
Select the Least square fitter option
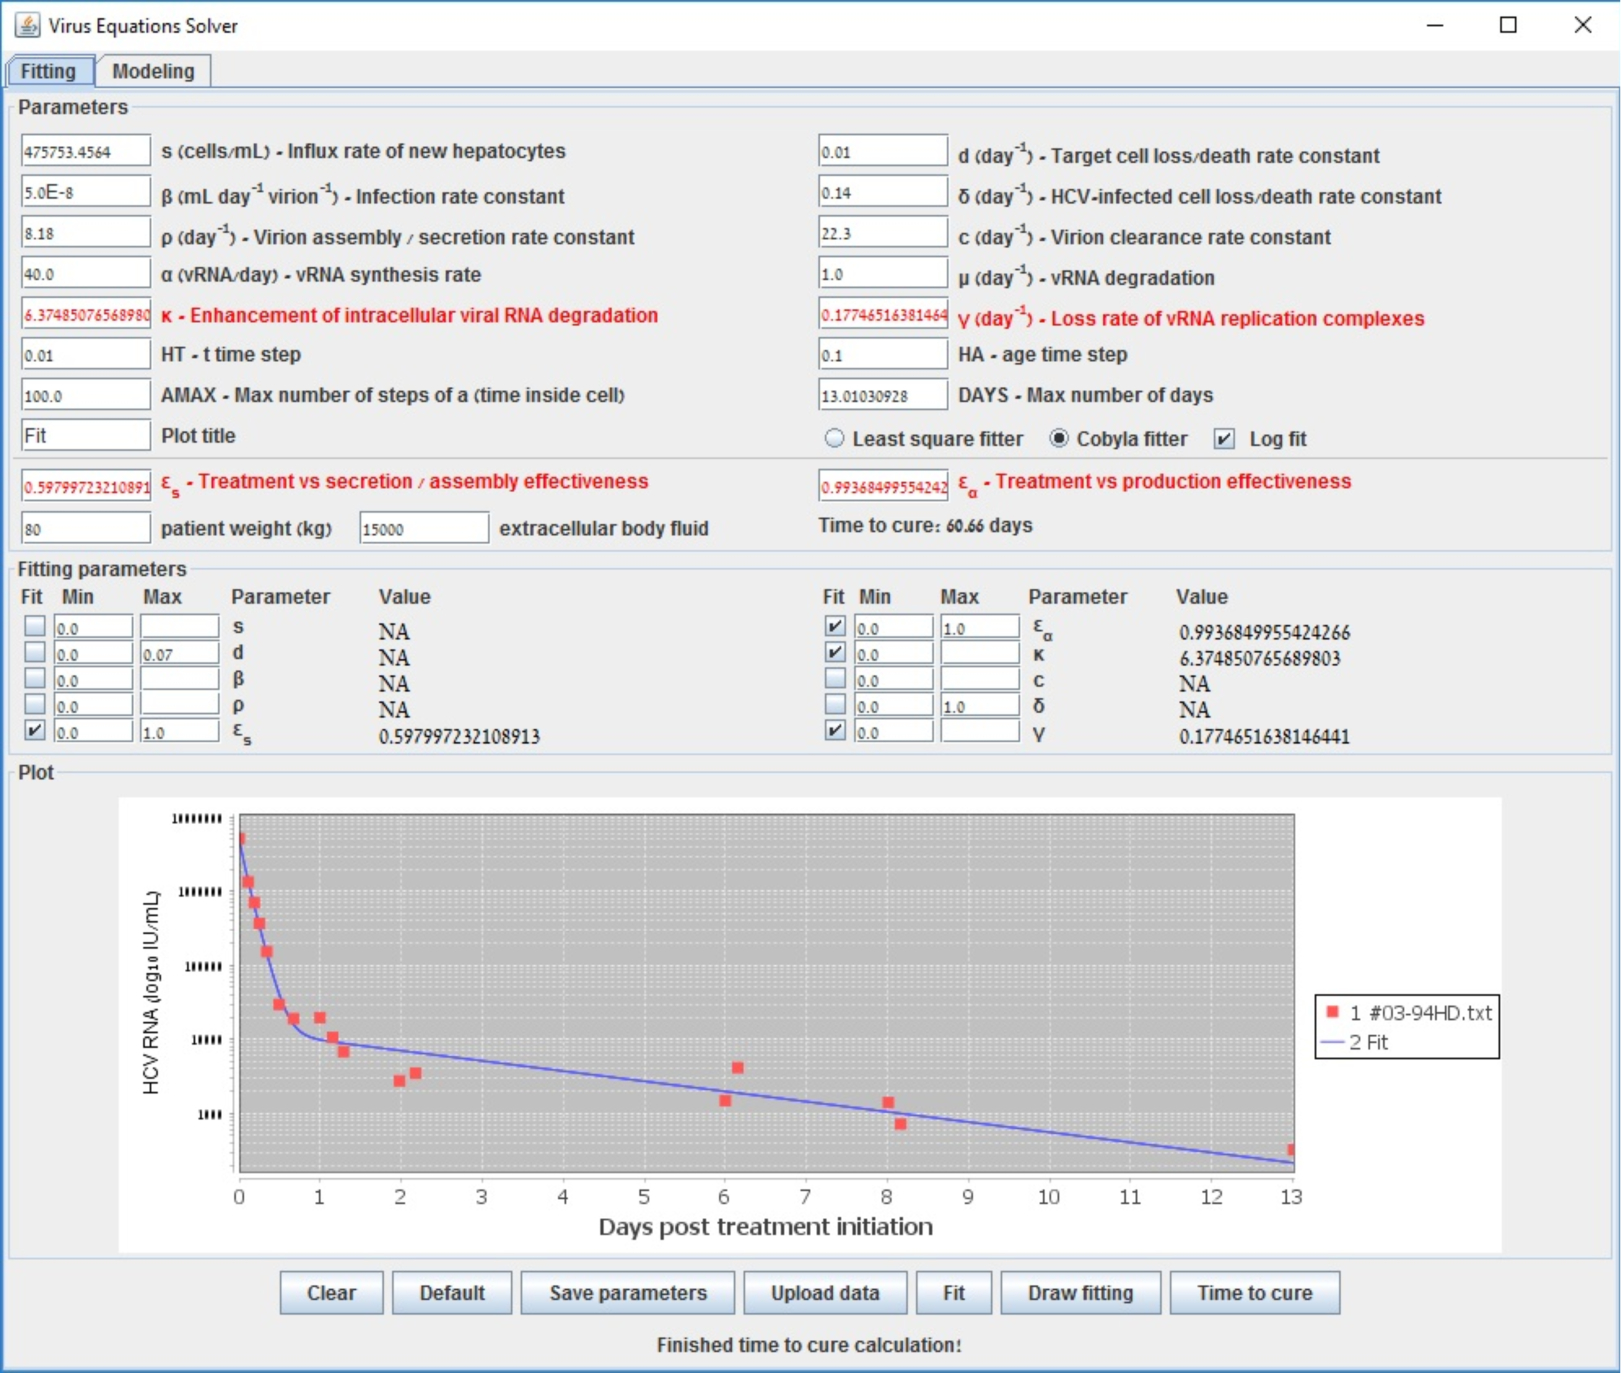tap(835, 438)
